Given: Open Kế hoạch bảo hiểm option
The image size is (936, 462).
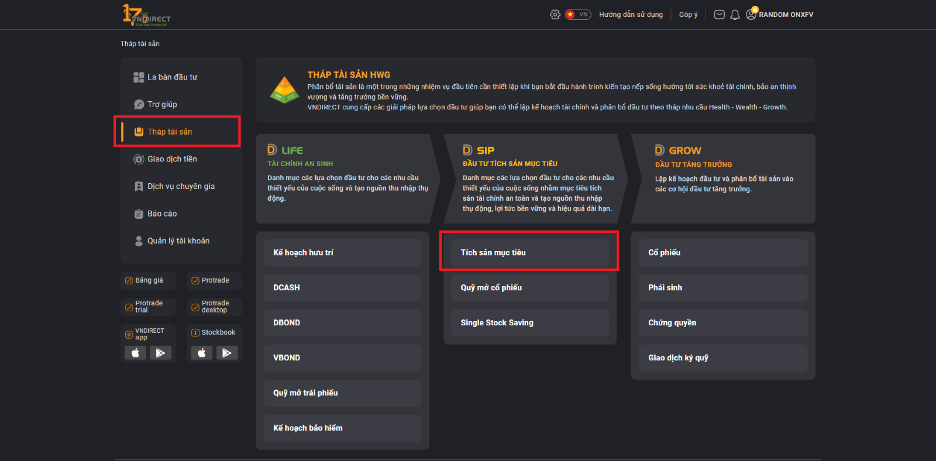Looking at the screenshot, I should (343, 428).
